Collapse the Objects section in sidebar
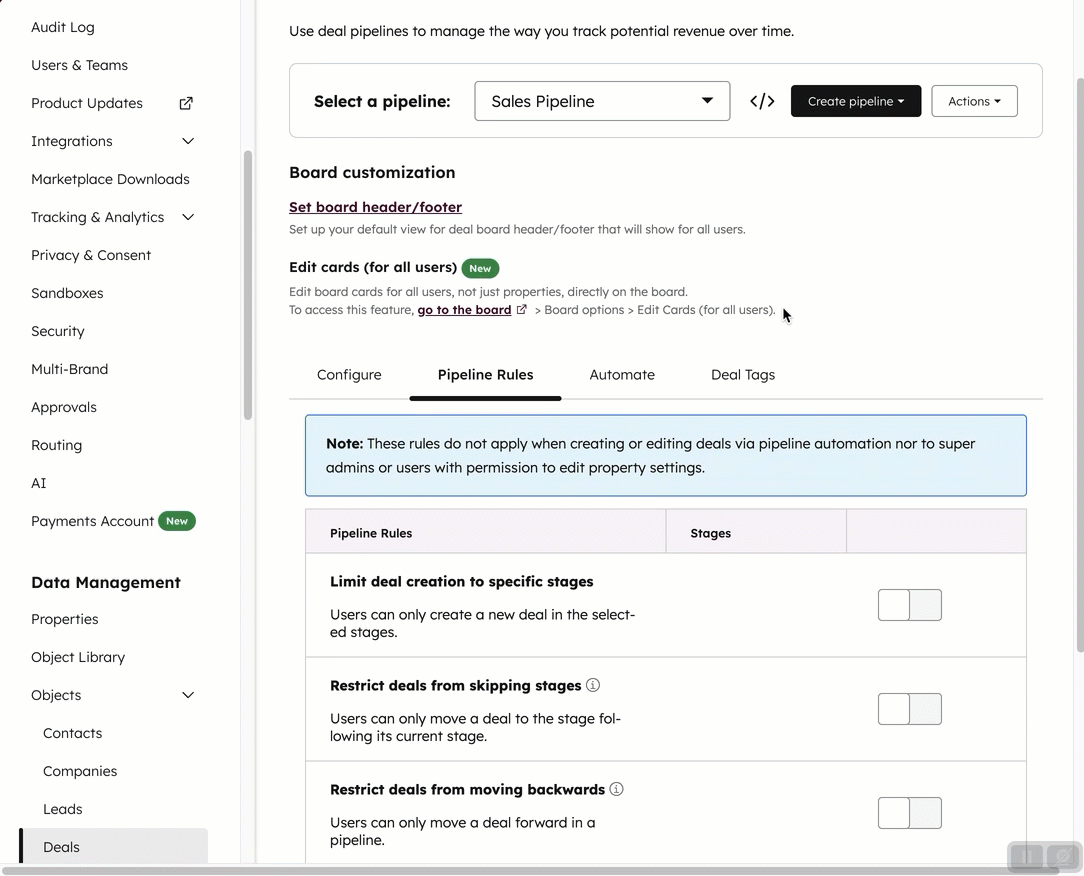1084x876 pixels. 187,694
